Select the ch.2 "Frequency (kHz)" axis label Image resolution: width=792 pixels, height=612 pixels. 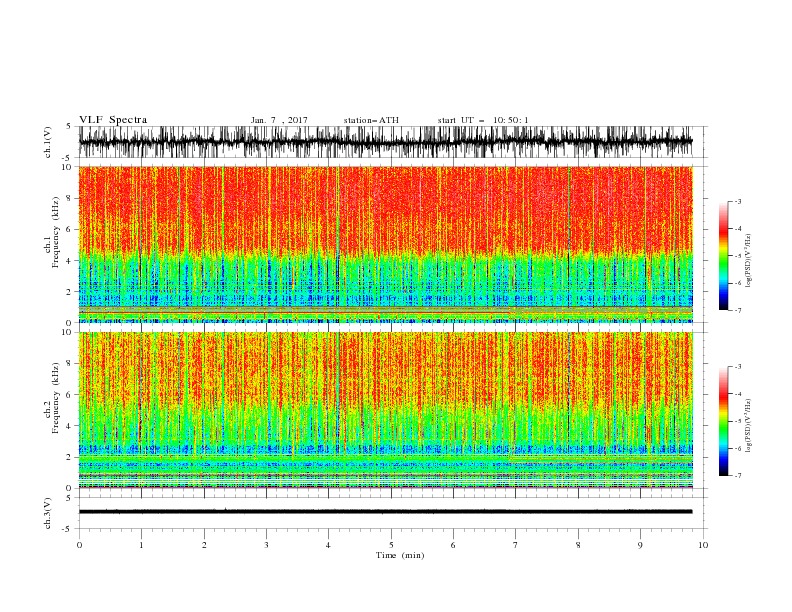point(56,397)
